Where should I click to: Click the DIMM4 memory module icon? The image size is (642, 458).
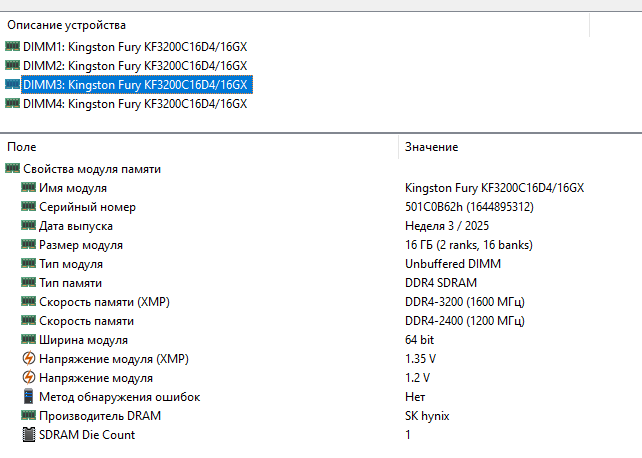pyautogui.click(x=12, y=103)
